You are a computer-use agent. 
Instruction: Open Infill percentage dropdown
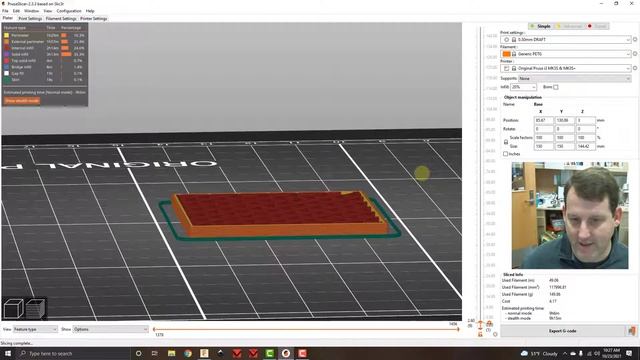[523, 87]
